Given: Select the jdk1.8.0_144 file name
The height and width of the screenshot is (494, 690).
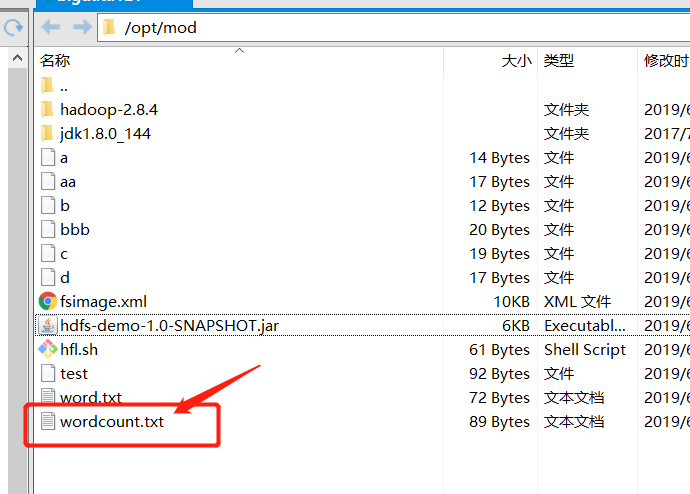Looking at the screenshot, I should coord(105,133).
